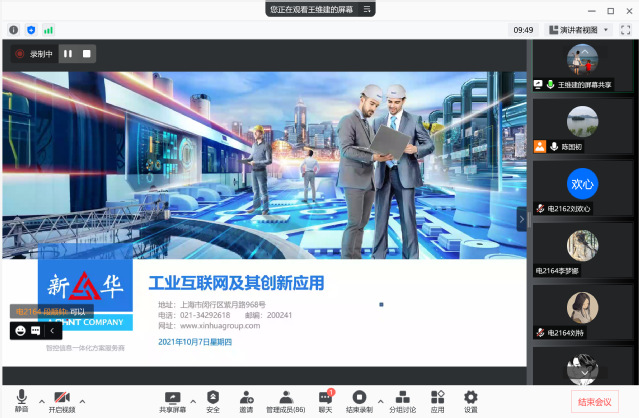This screenshot has height=418, width=639.
Task: Click the 邀请 invite icon
Action: click(246, 399)
